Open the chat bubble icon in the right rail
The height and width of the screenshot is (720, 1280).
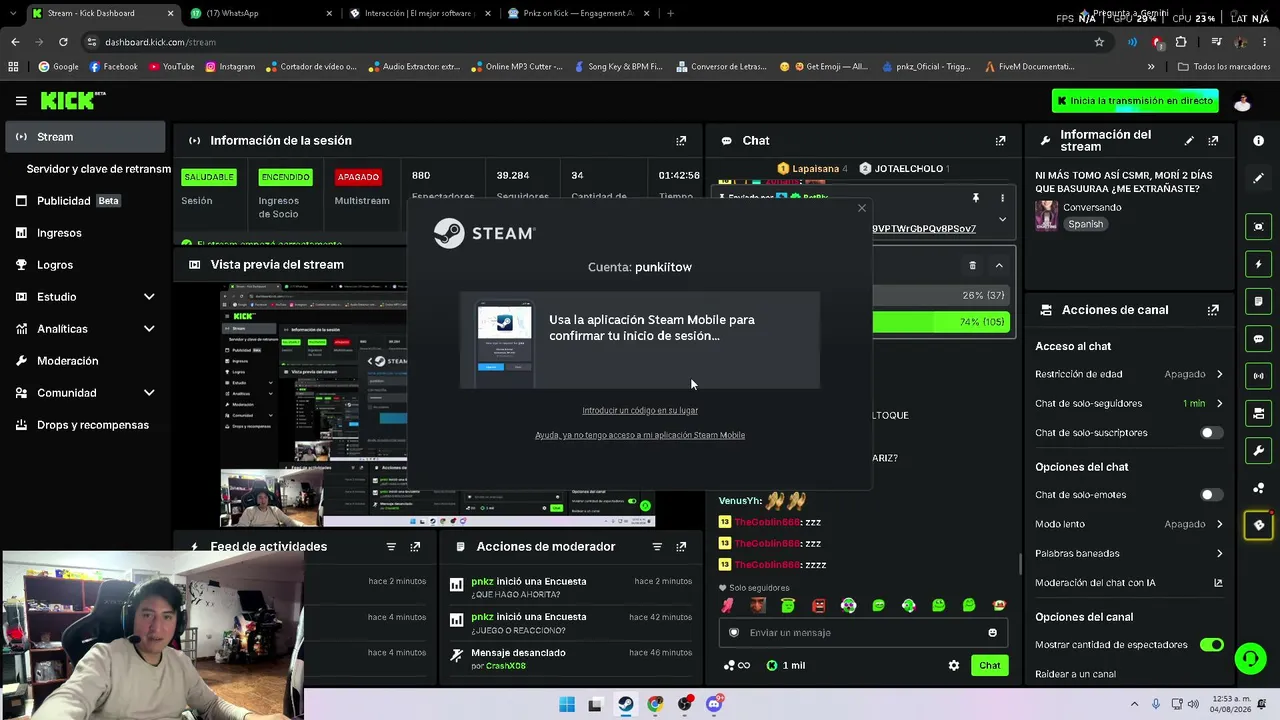1258,339
